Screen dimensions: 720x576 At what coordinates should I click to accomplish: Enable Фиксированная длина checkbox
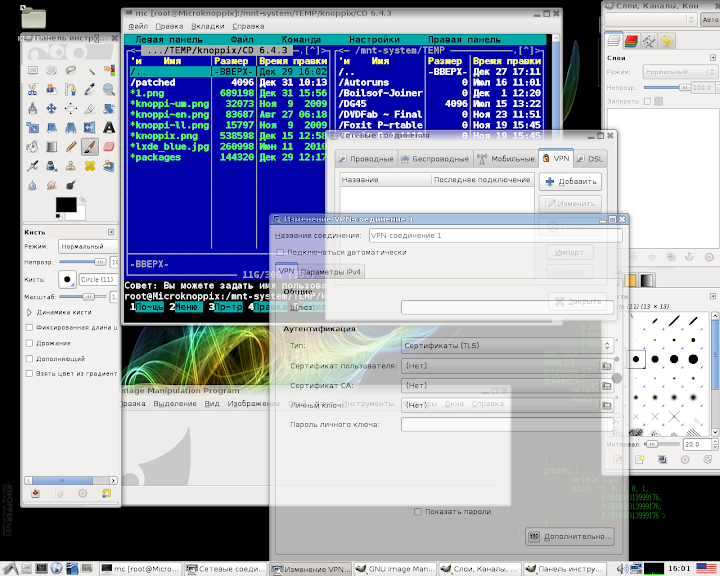point(29,328)
